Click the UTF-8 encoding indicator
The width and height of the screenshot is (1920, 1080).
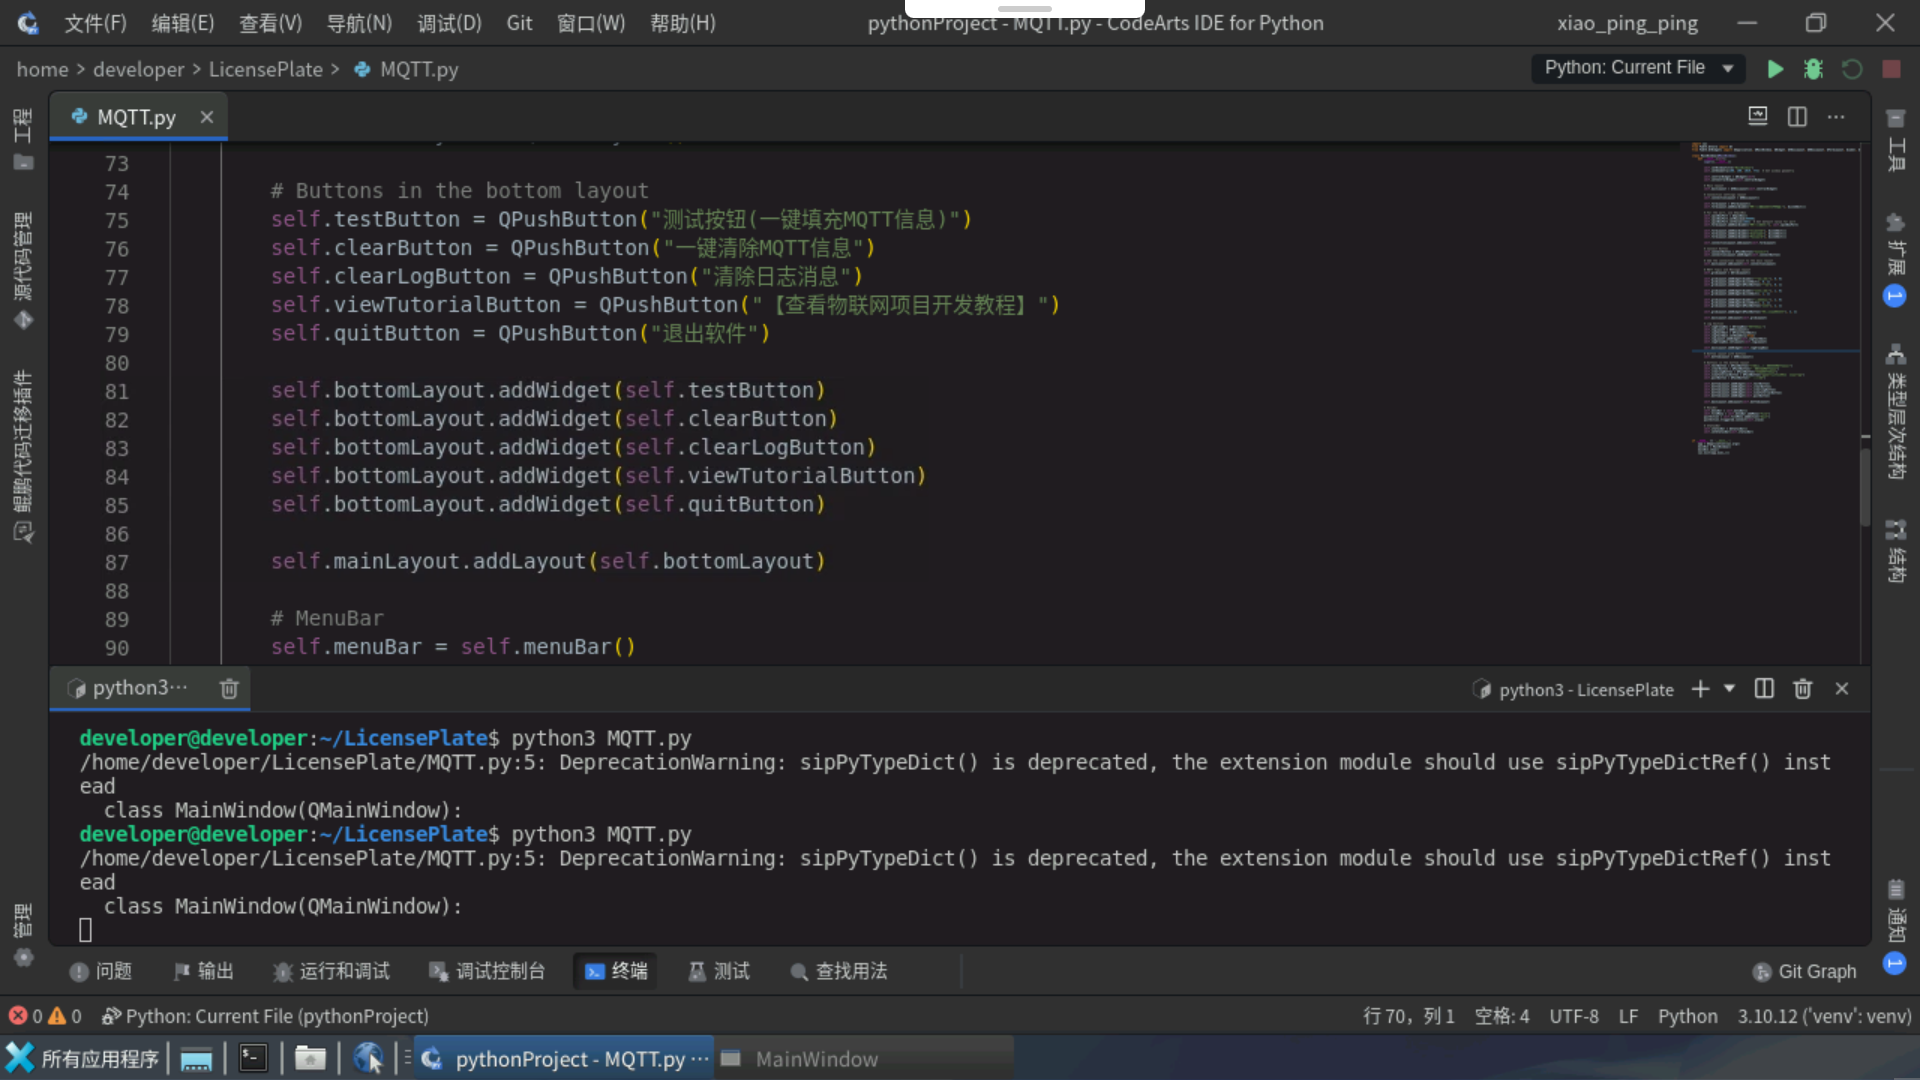coord(1573,1016)
